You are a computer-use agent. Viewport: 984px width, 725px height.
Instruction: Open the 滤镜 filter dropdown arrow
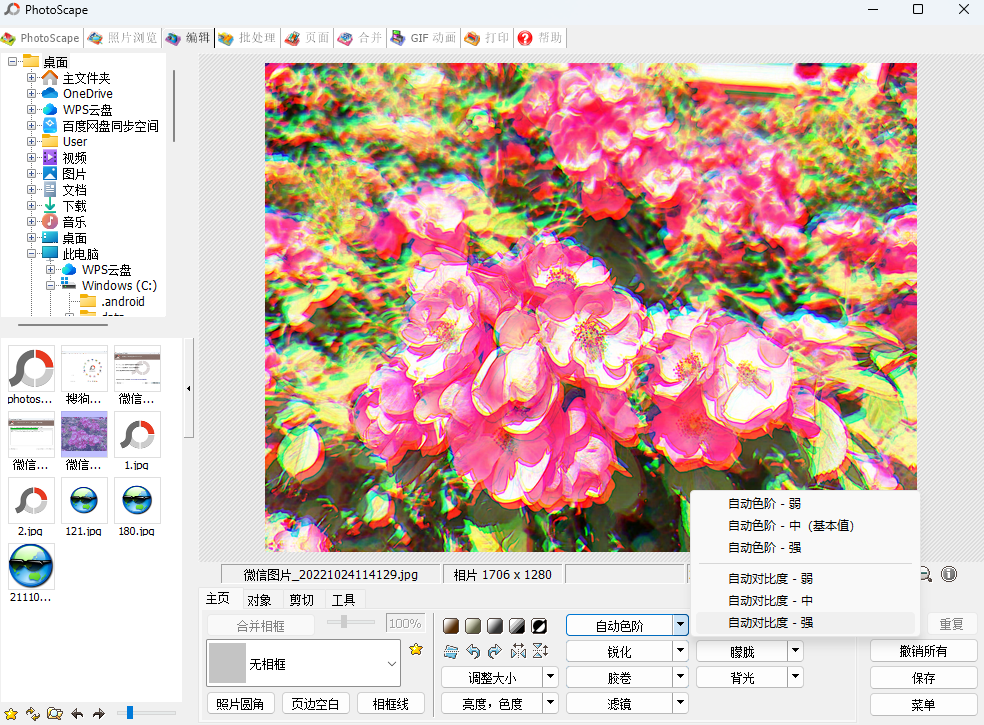[679, 702]
